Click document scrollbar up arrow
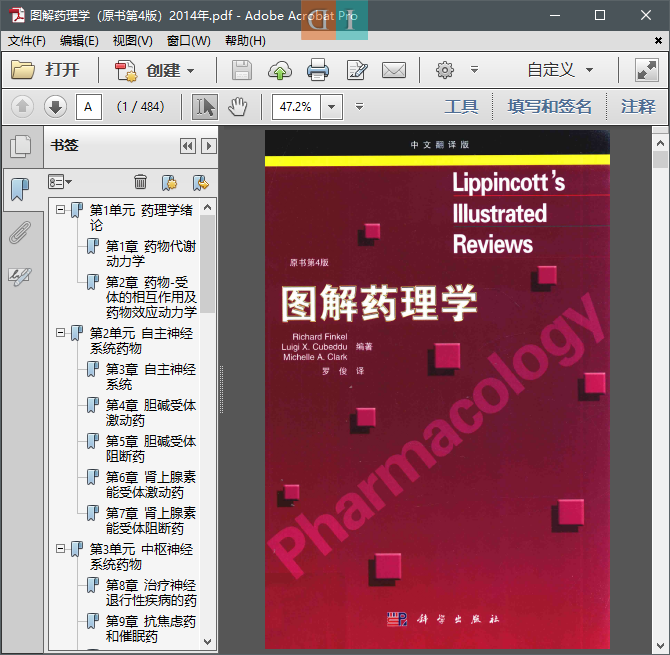670x655 pixels. (x=661, y=143)
